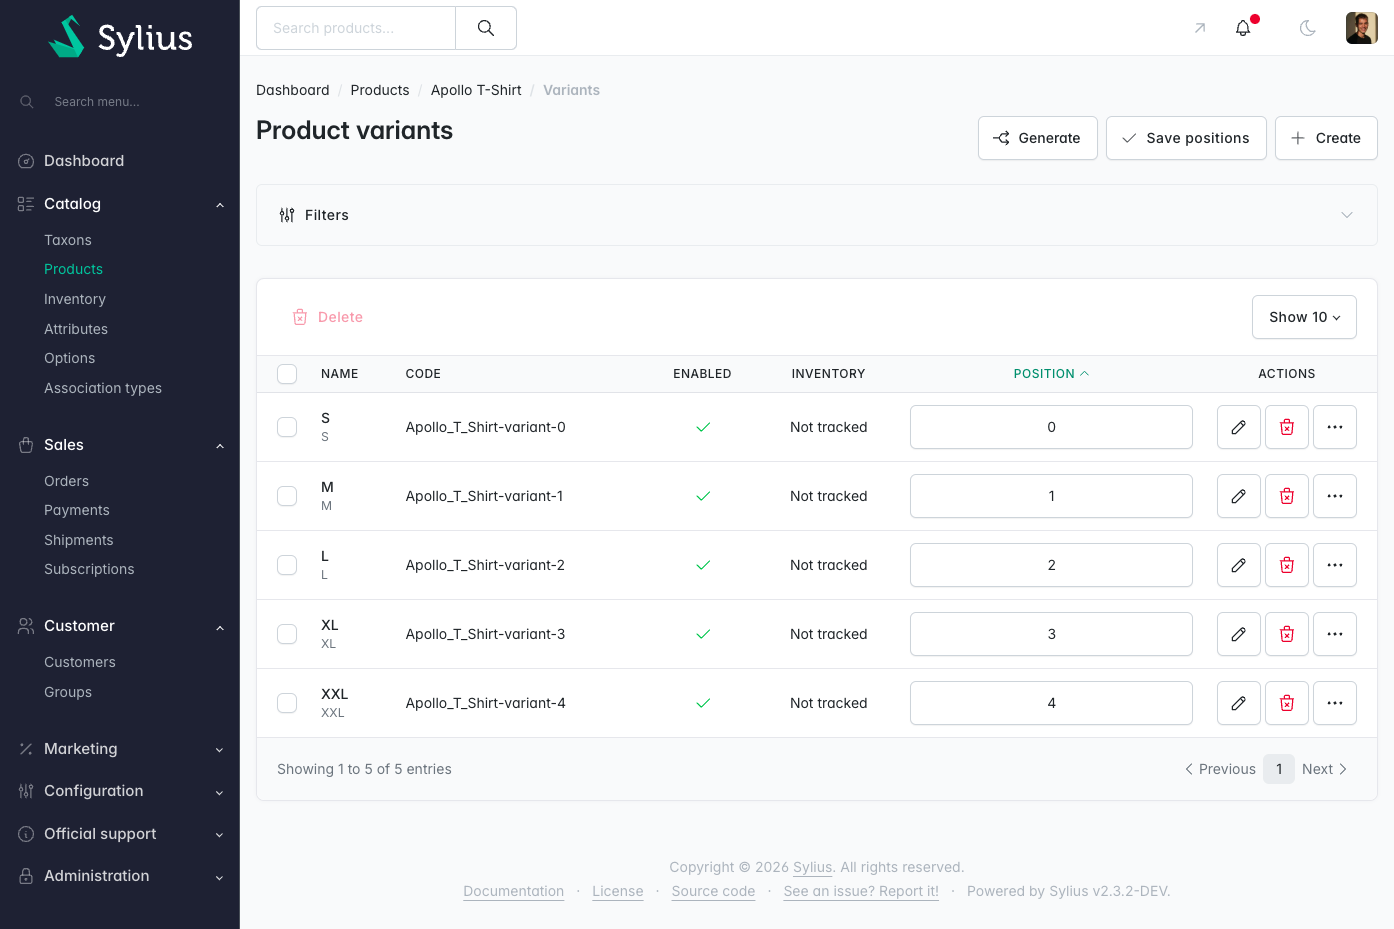Click the position field for XL variant

pos(1051,634)
